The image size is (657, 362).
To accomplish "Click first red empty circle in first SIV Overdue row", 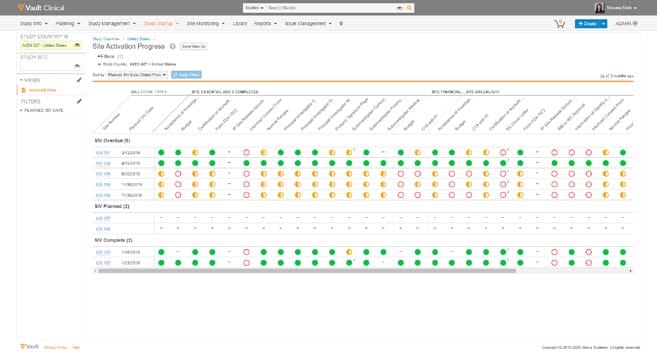I will point(246,153).
